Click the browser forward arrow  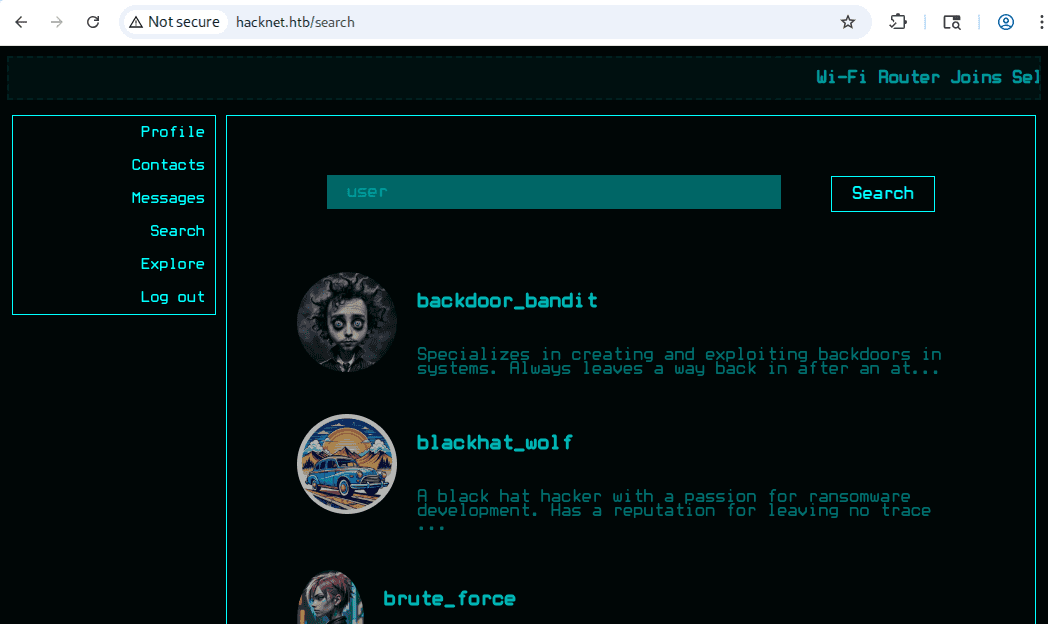pyautogui.click(x=57, y=22)
